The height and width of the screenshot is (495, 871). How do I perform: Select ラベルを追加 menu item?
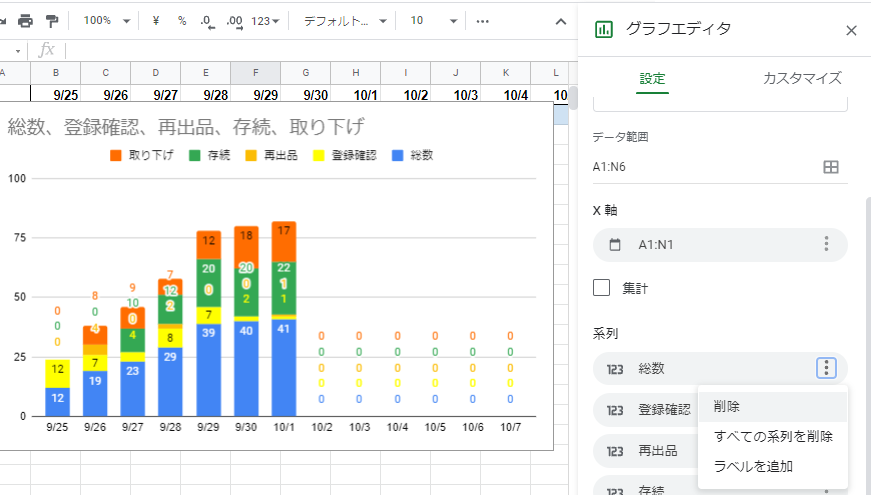coord(772,467)
